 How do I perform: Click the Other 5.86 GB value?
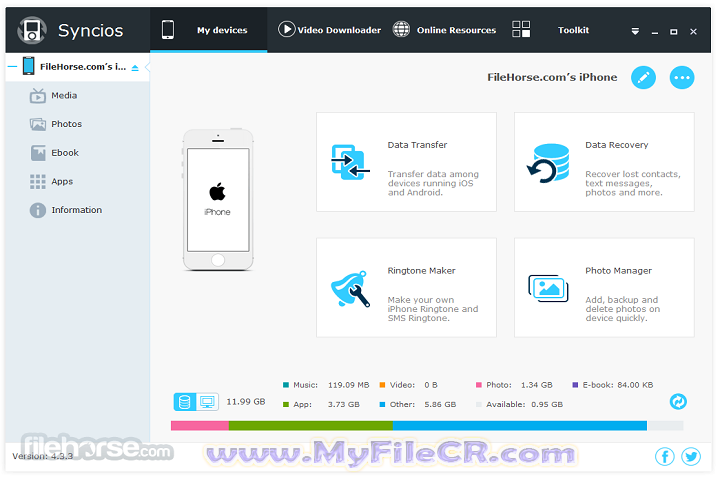point(440,405)
